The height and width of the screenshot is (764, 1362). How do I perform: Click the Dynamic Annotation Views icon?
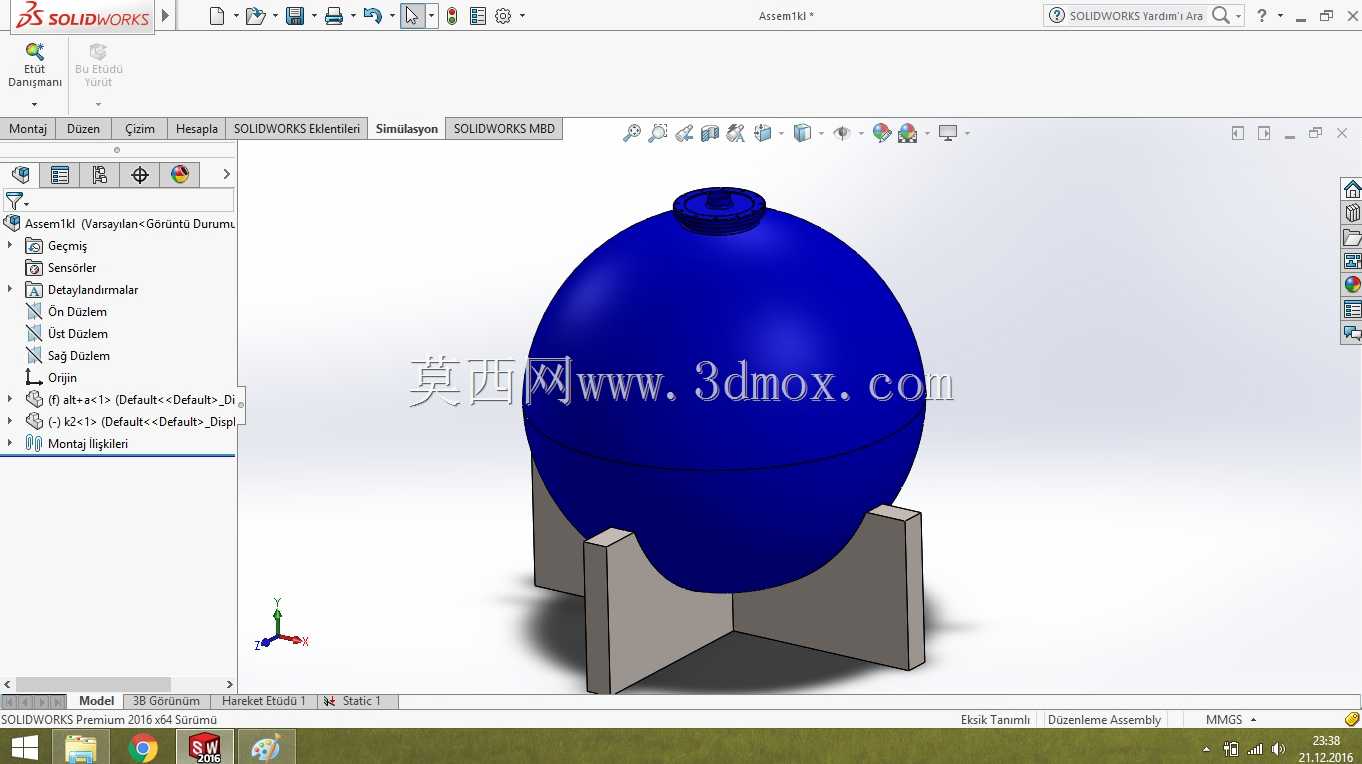(736, 133)
